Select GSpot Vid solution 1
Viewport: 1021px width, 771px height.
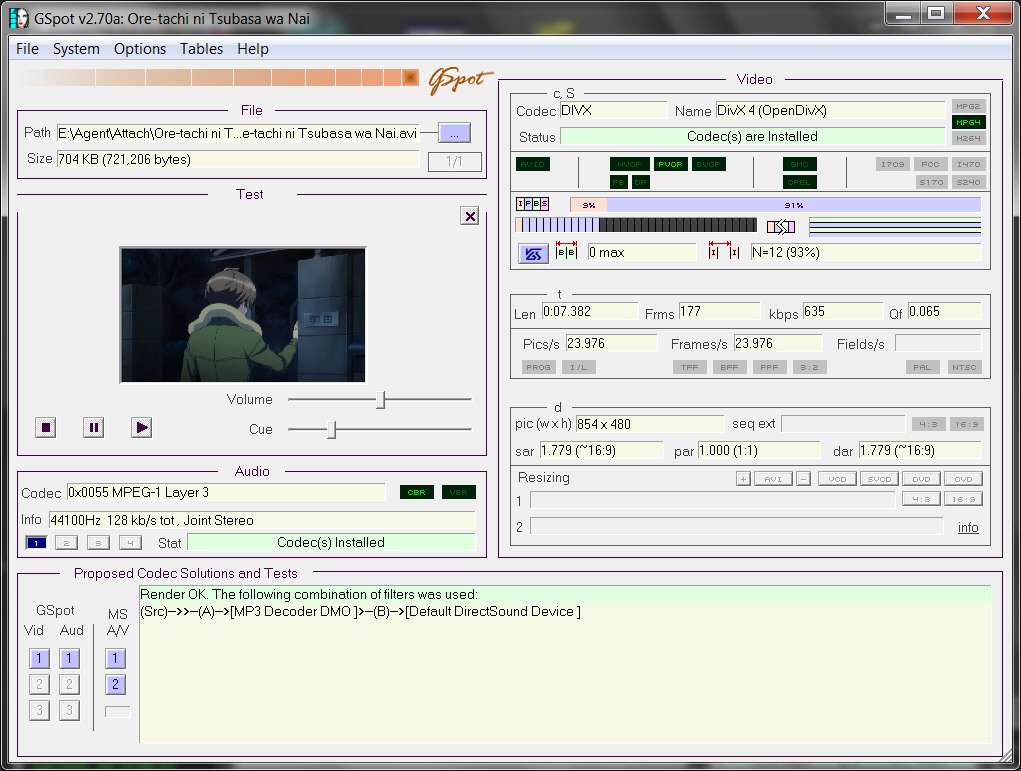click(39, 658)
